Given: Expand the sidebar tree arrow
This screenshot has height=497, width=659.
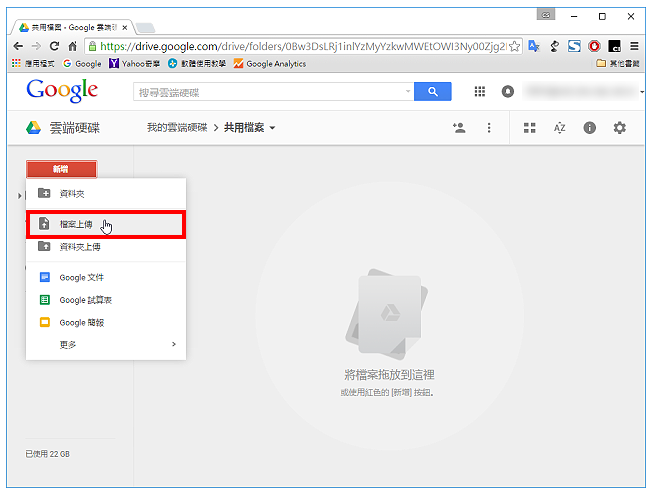Looking at the screenshot, I should coord(19,196).
